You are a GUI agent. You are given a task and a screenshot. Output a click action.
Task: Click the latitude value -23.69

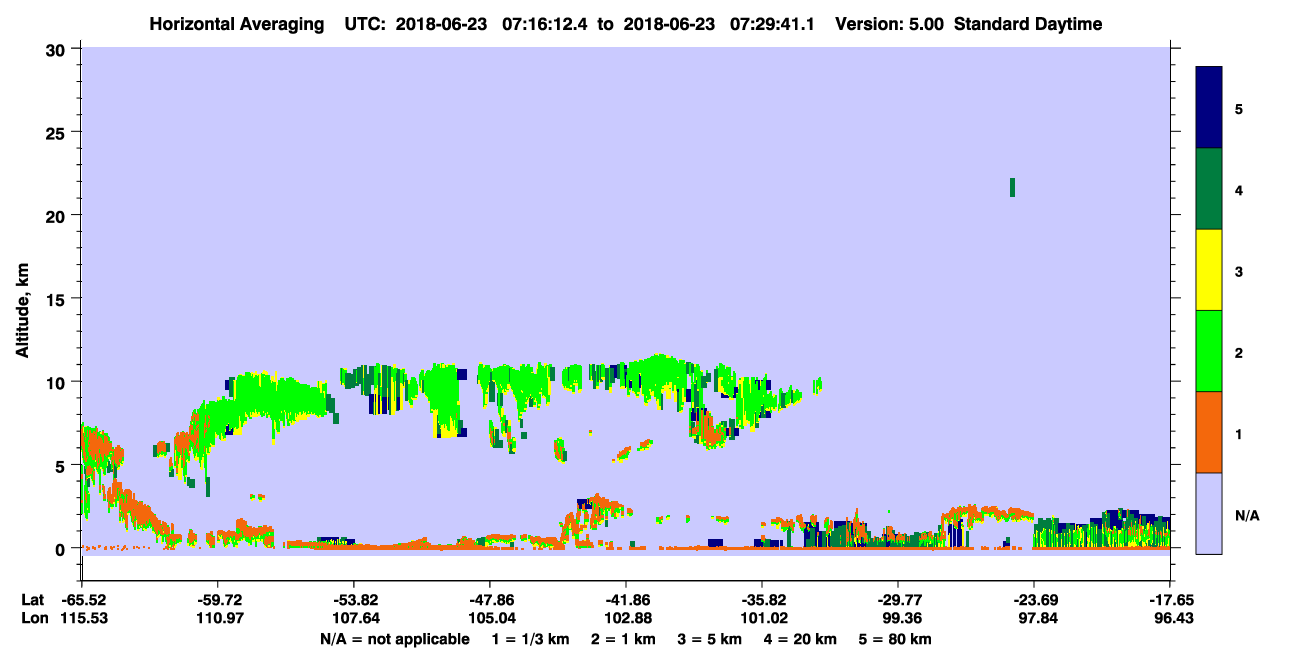click(x=1033, y=600)
